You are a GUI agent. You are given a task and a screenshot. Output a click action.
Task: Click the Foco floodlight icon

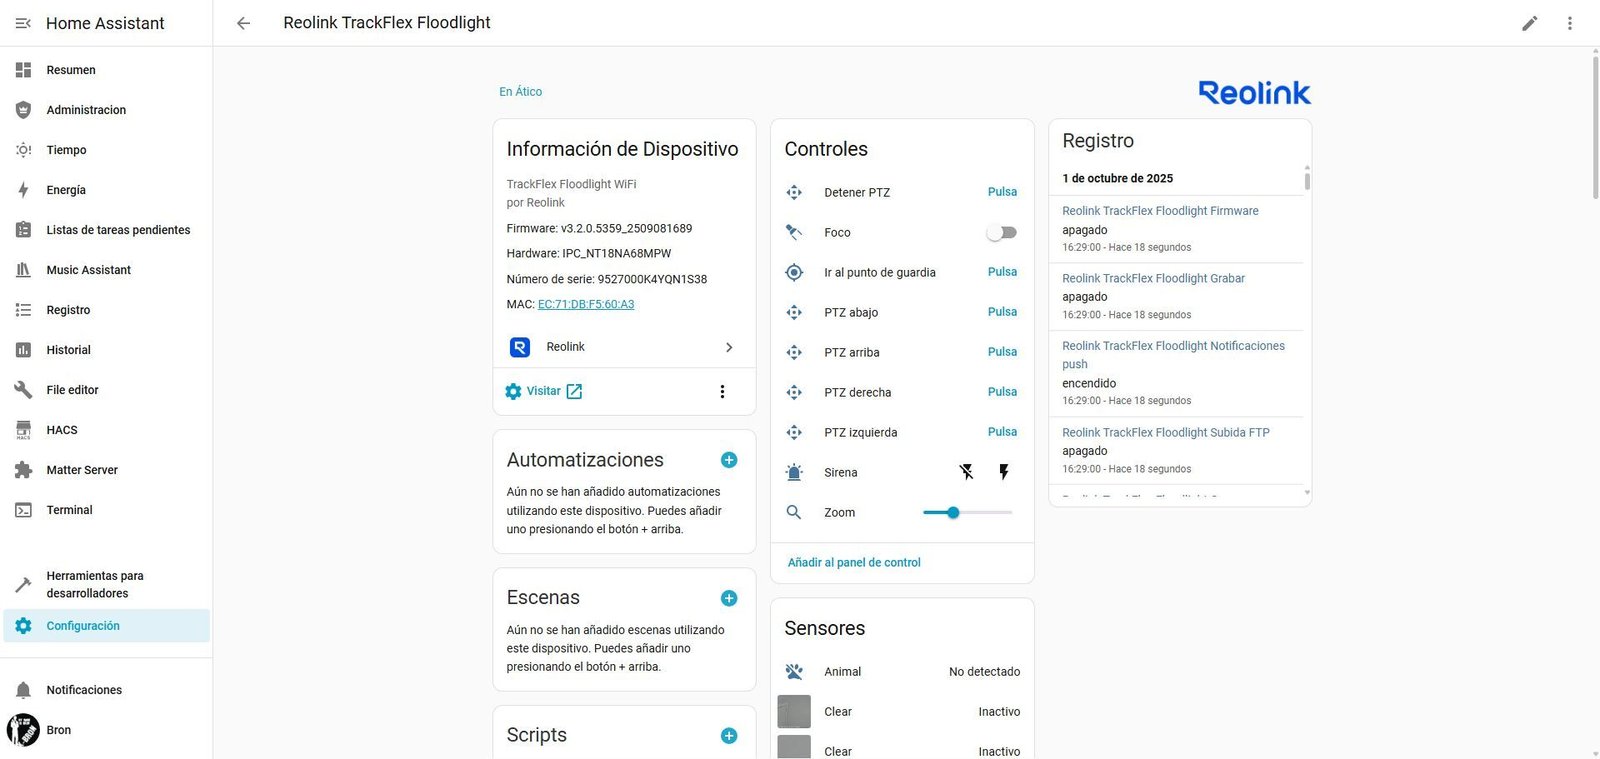pos(794,232)
